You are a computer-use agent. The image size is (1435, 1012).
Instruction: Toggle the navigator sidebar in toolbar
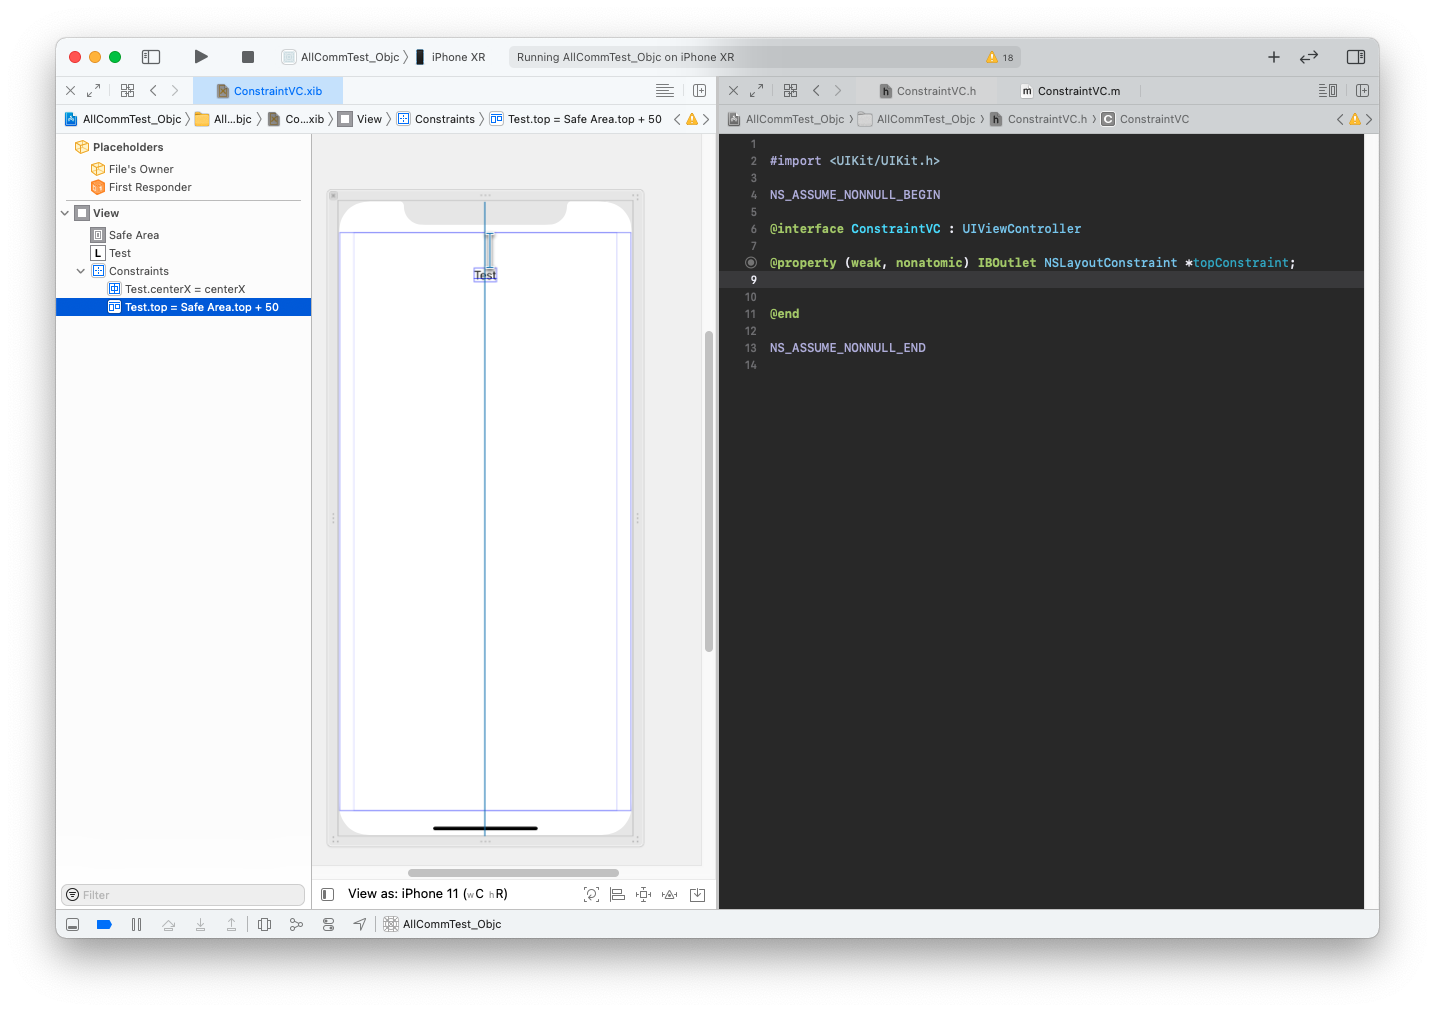tap(151, 57)
